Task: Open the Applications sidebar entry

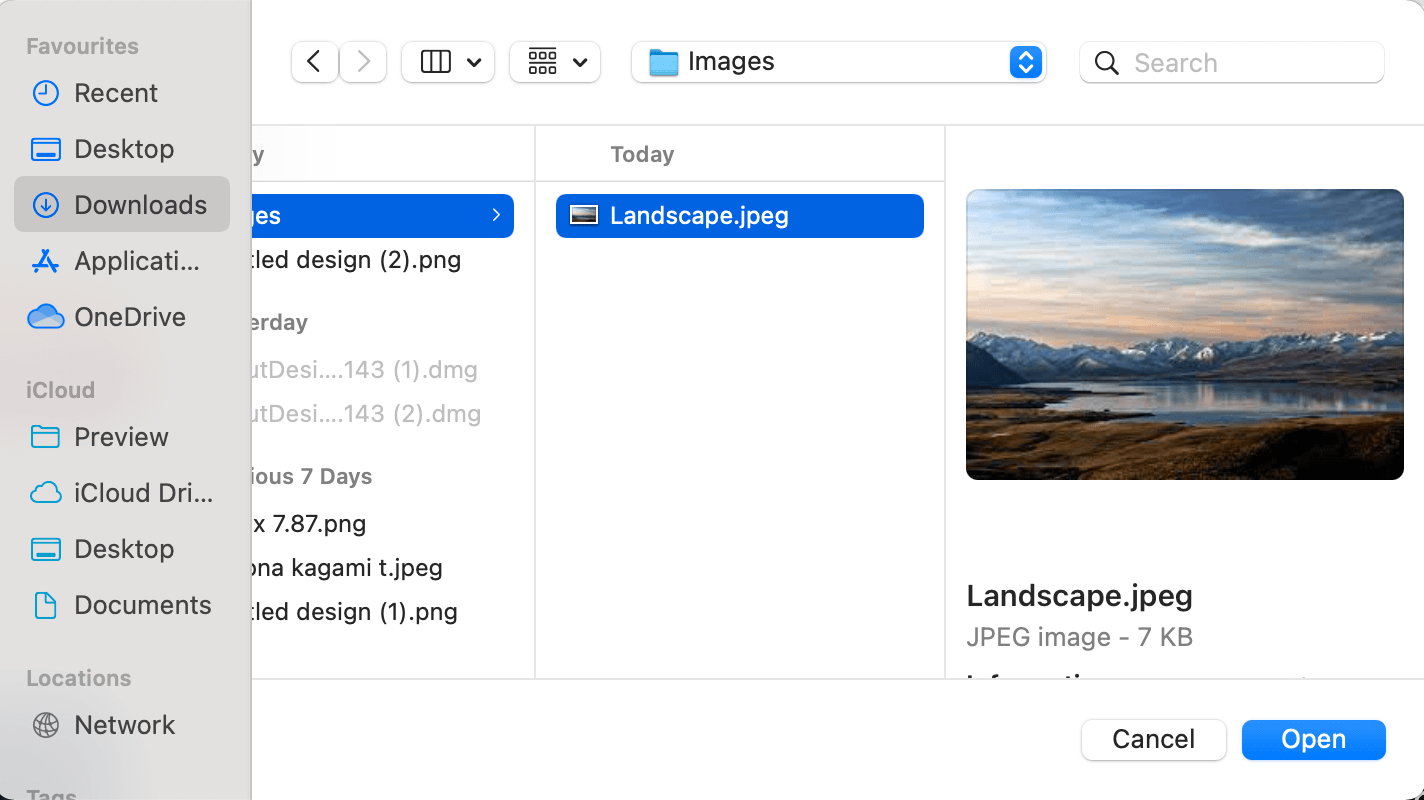Action: pyautogui.click(x=134, y=261)
